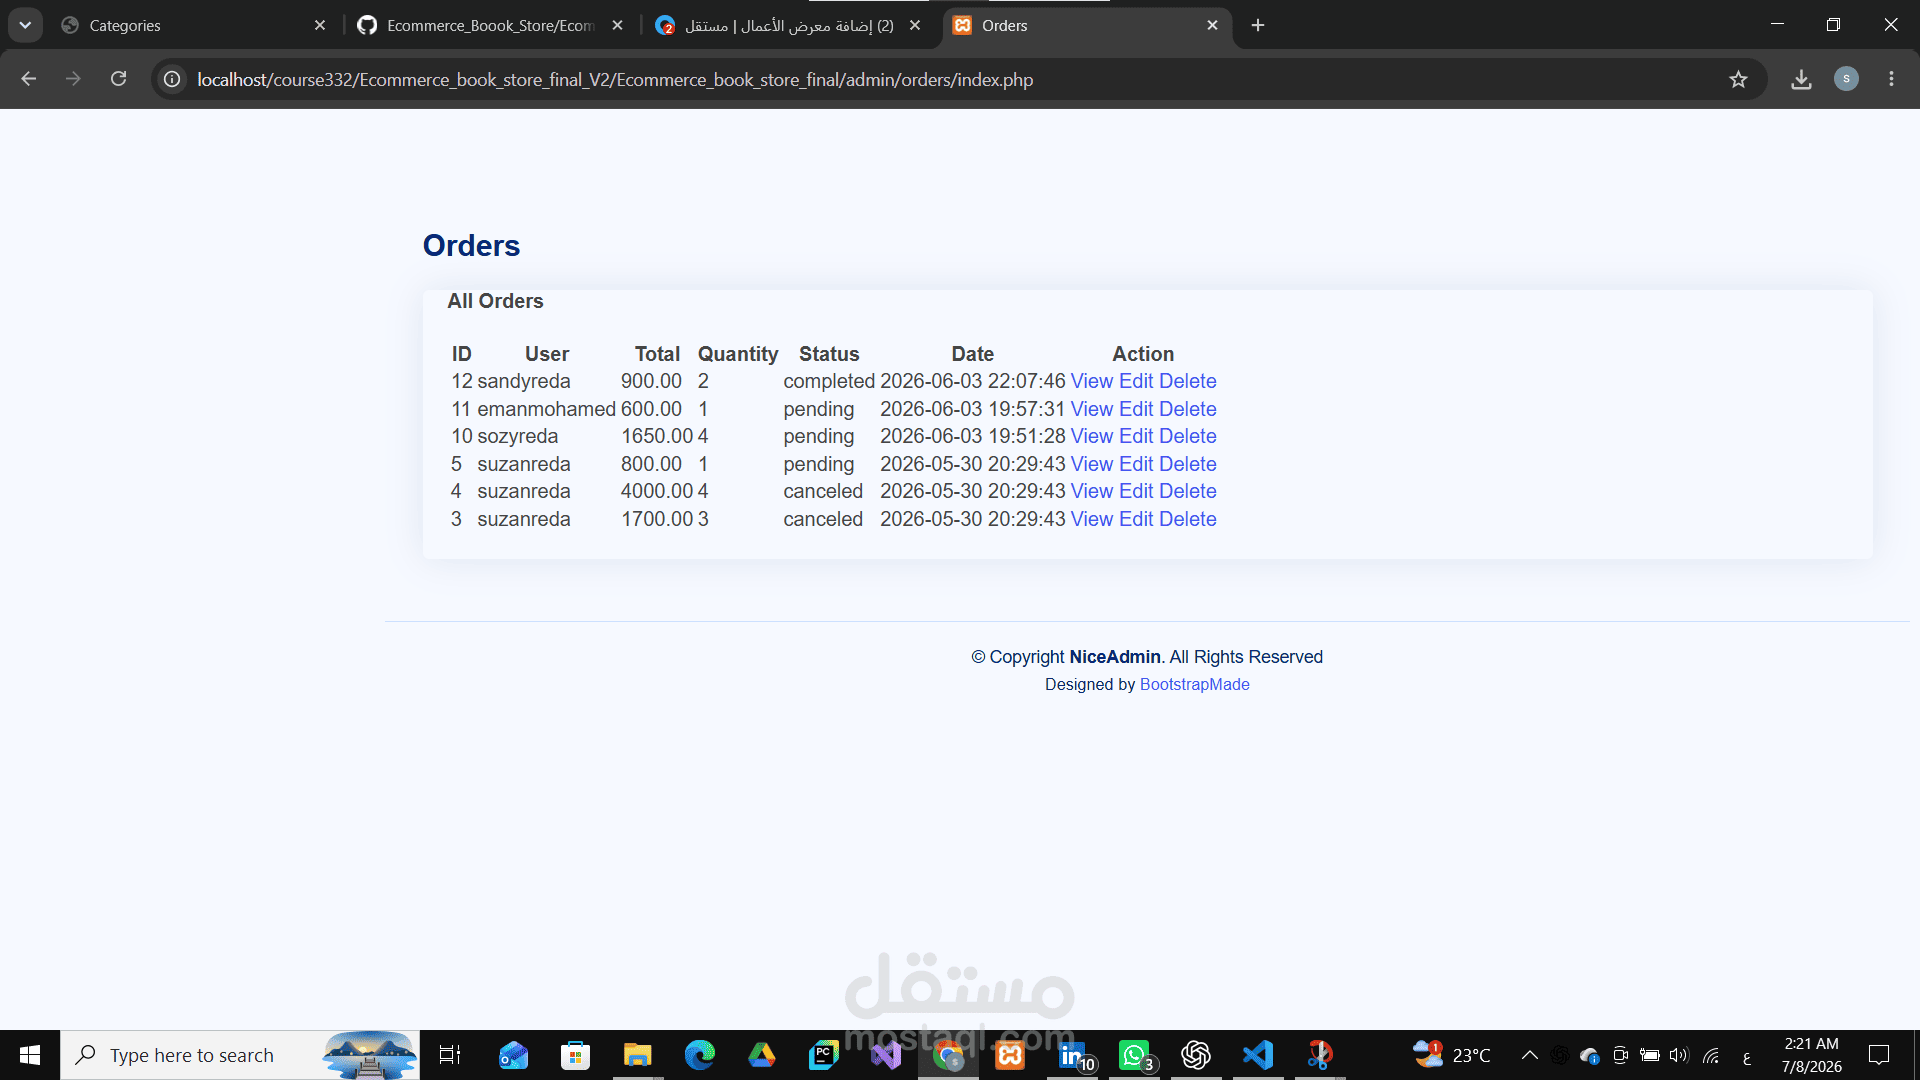Edit order 5 totaling 800.00
The width and height of the screenshot is (1920, 1080).
coord(1136,464)
